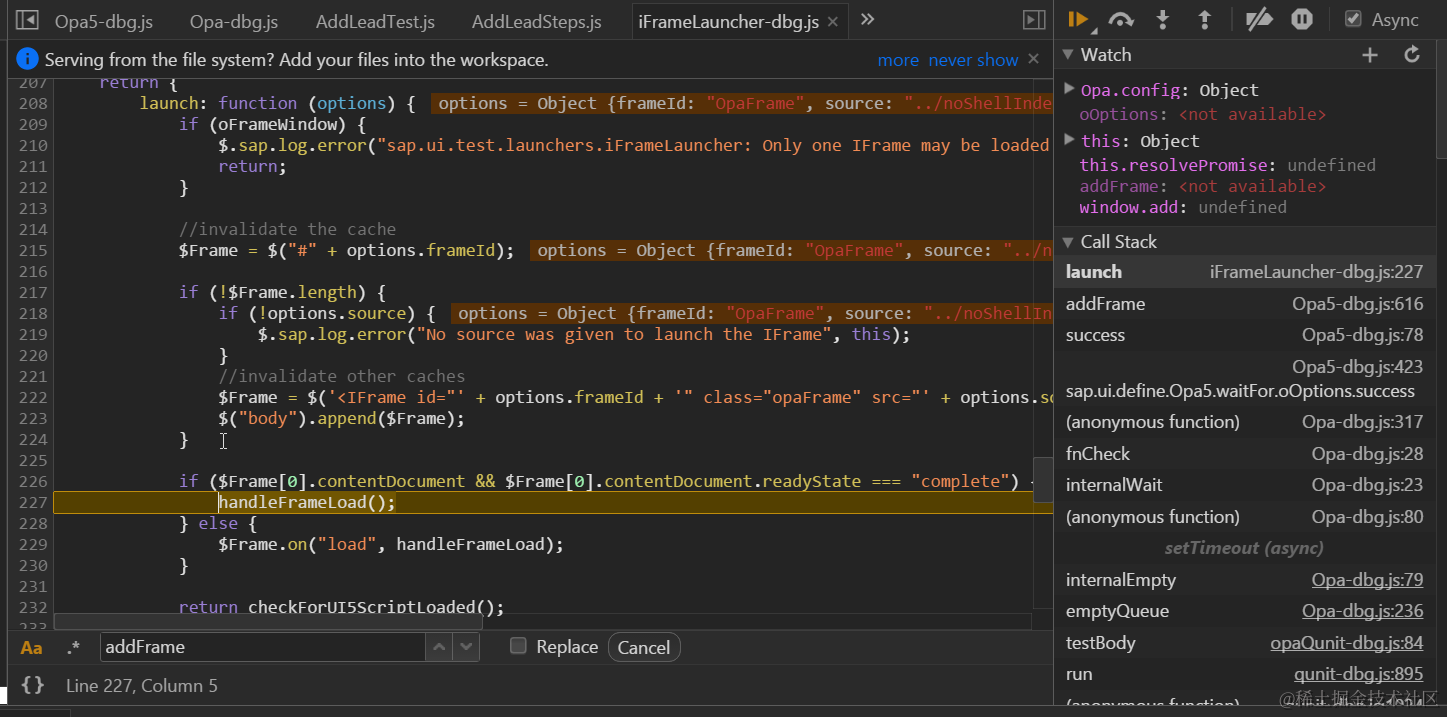Switch to Opa-dbg.js tab
The width and height of the screenshot is (1447, 717).
pos(234,21)
